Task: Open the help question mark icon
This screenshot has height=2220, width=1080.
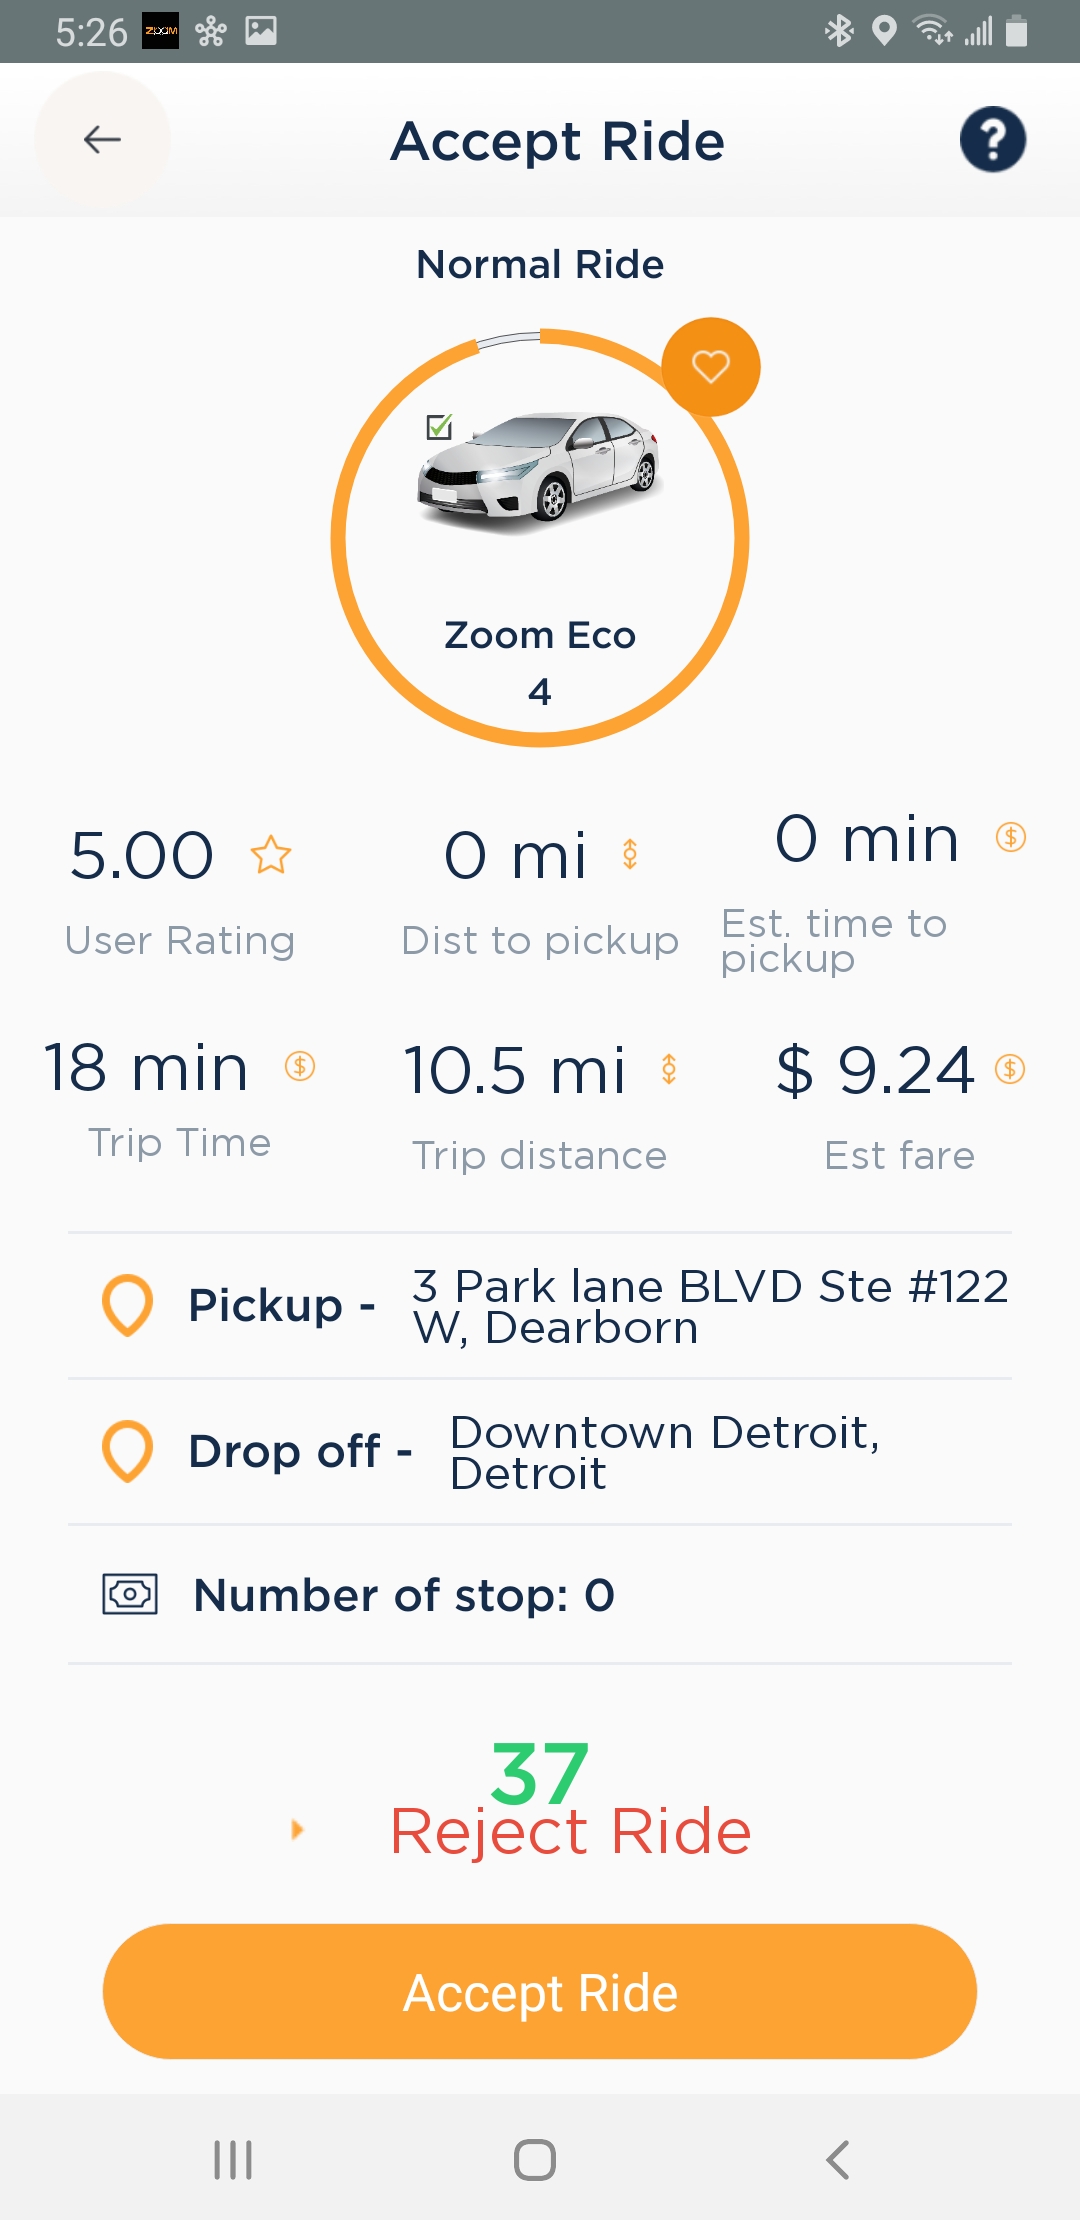Action: point(992,139)
